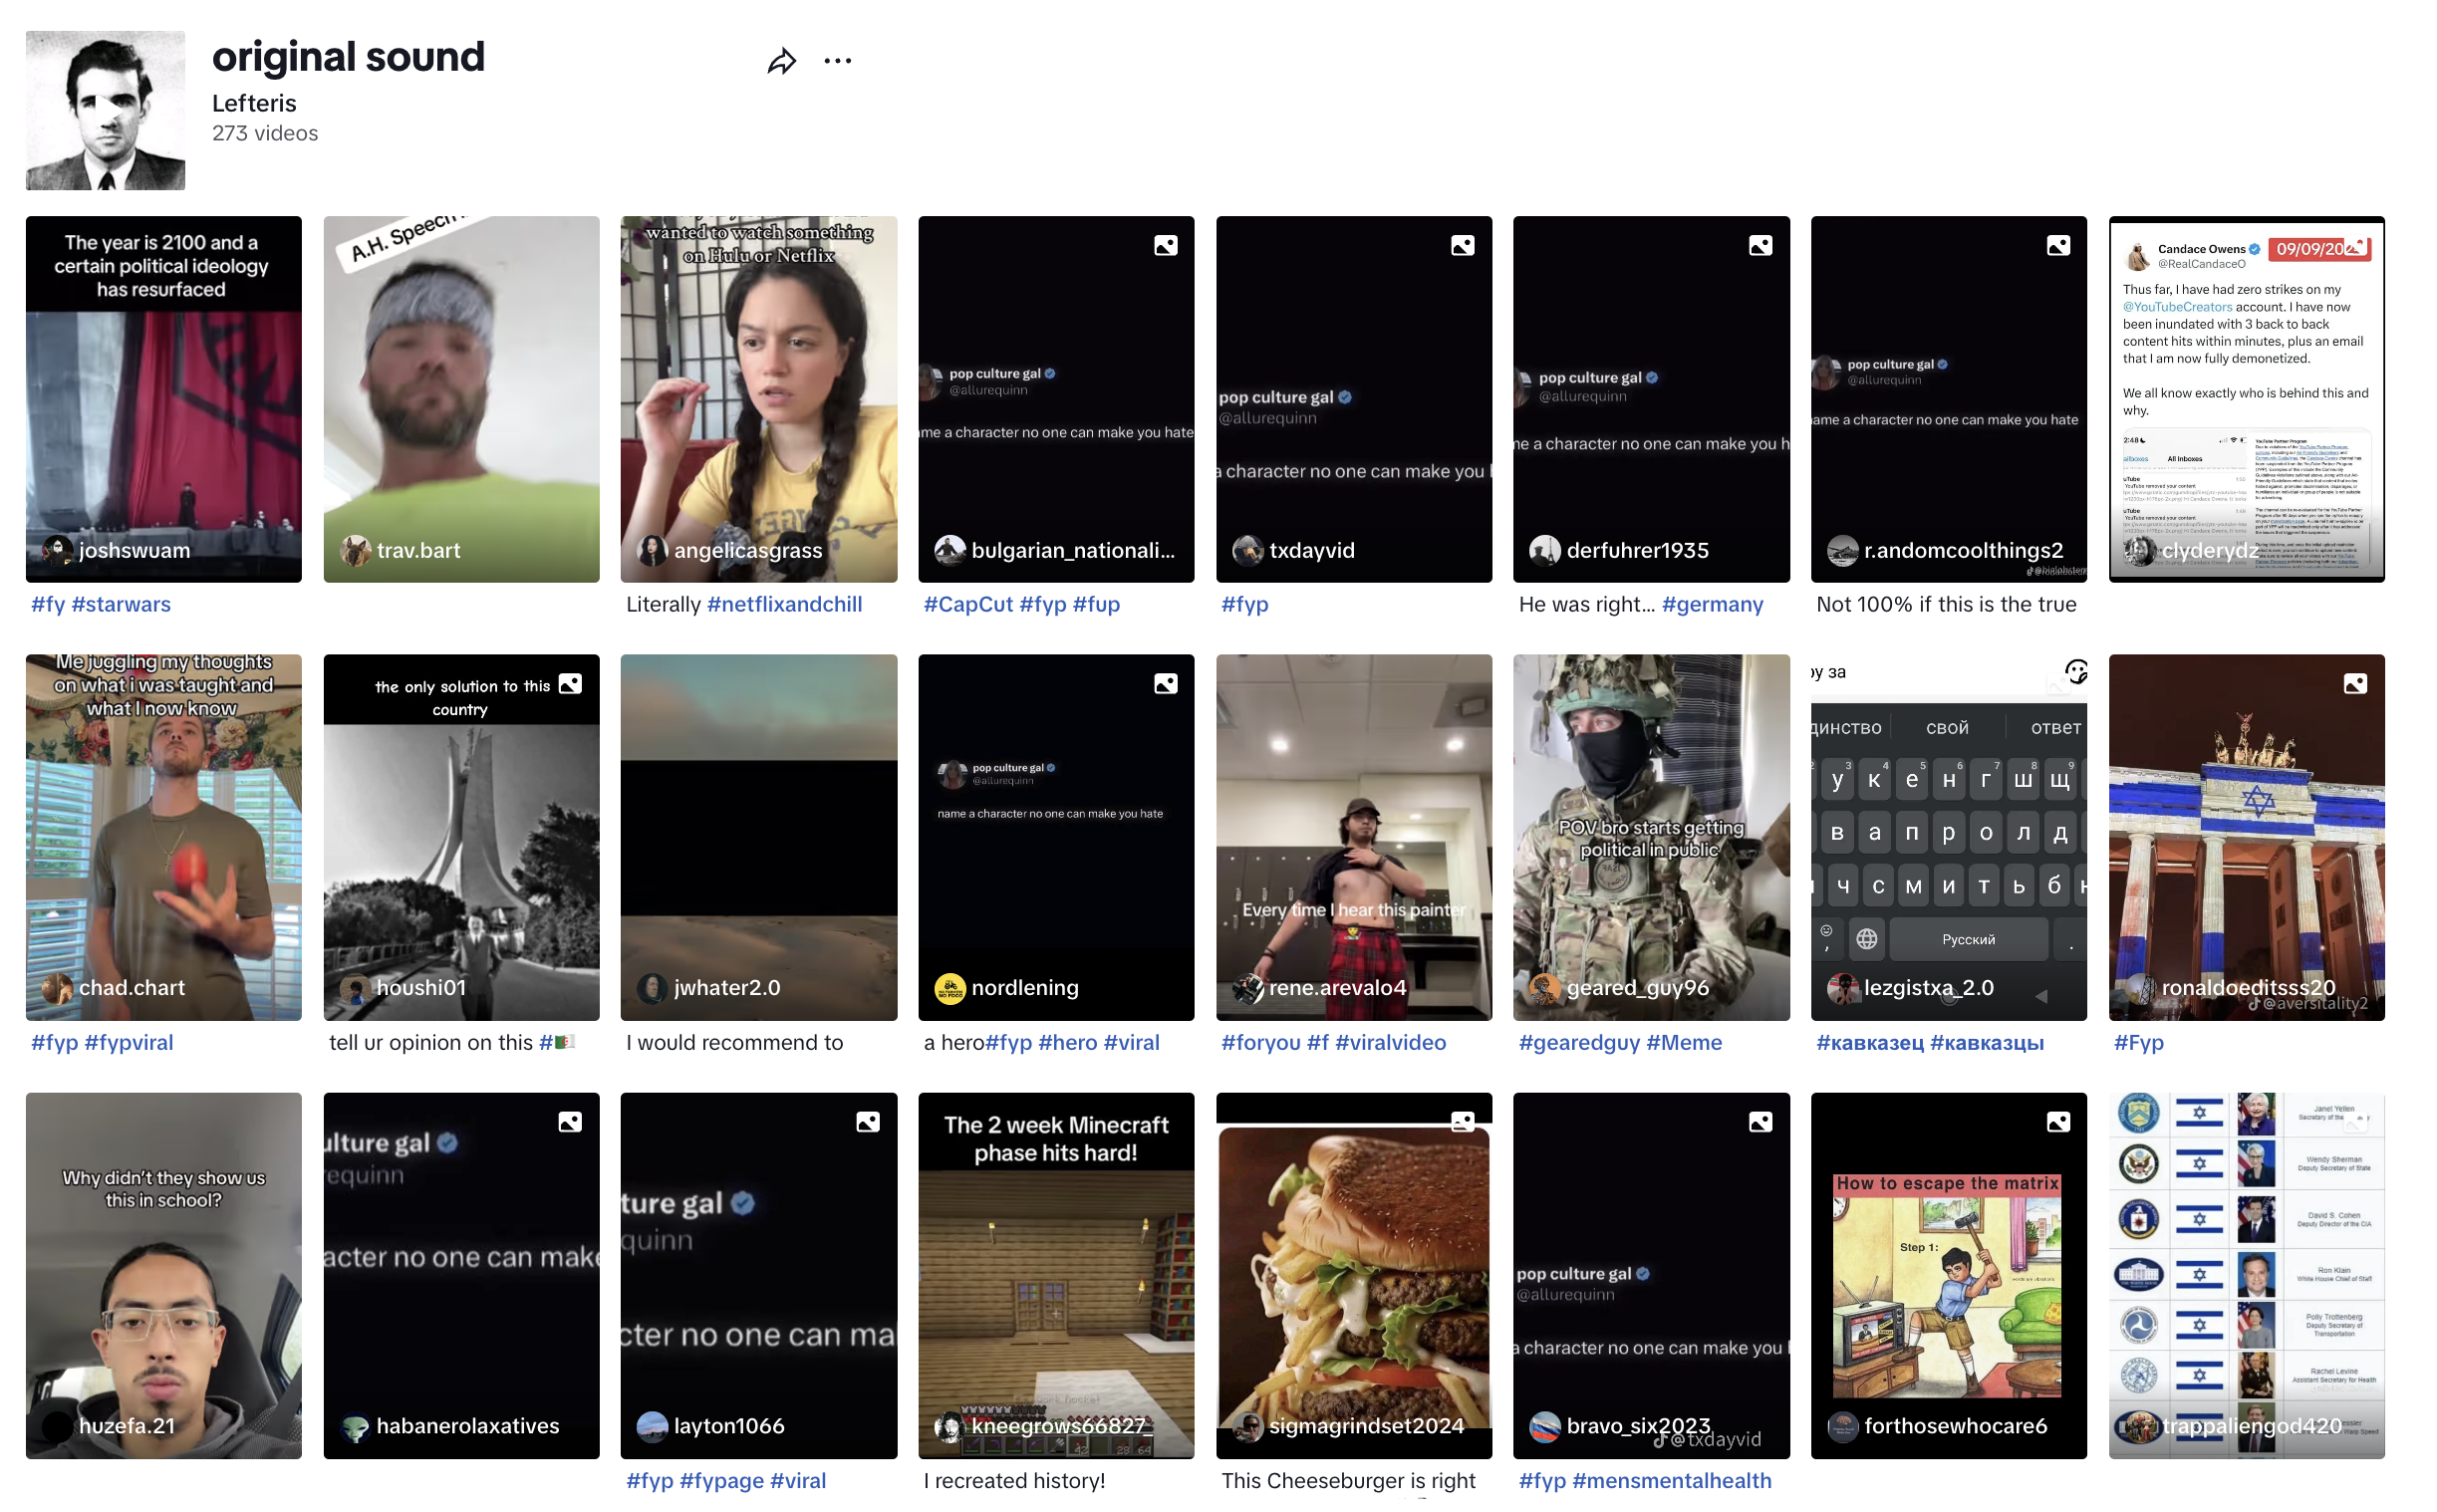Share the original sound
Screen dimensions: 2437x1512
(783, 60)
